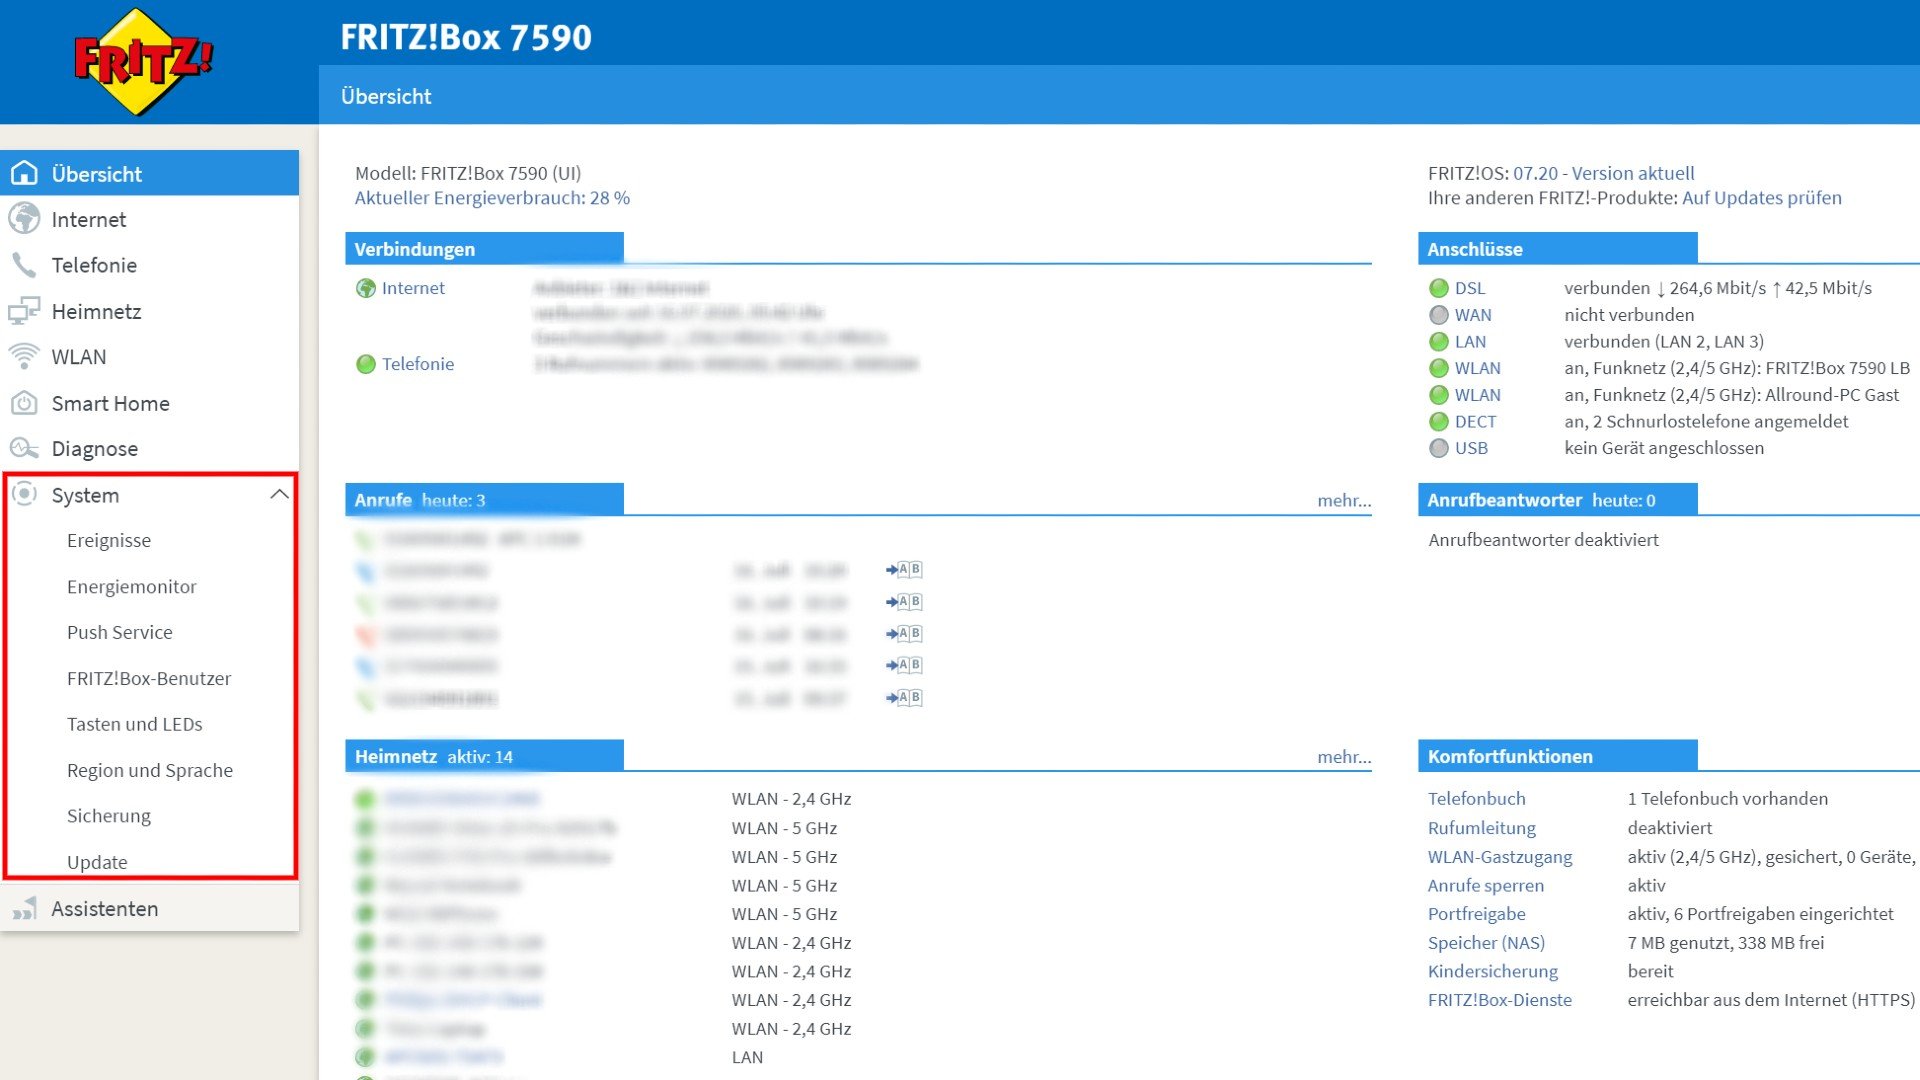Click green LED for FRITZ!Box 7590 LB WLAN

pos(1439,368)
